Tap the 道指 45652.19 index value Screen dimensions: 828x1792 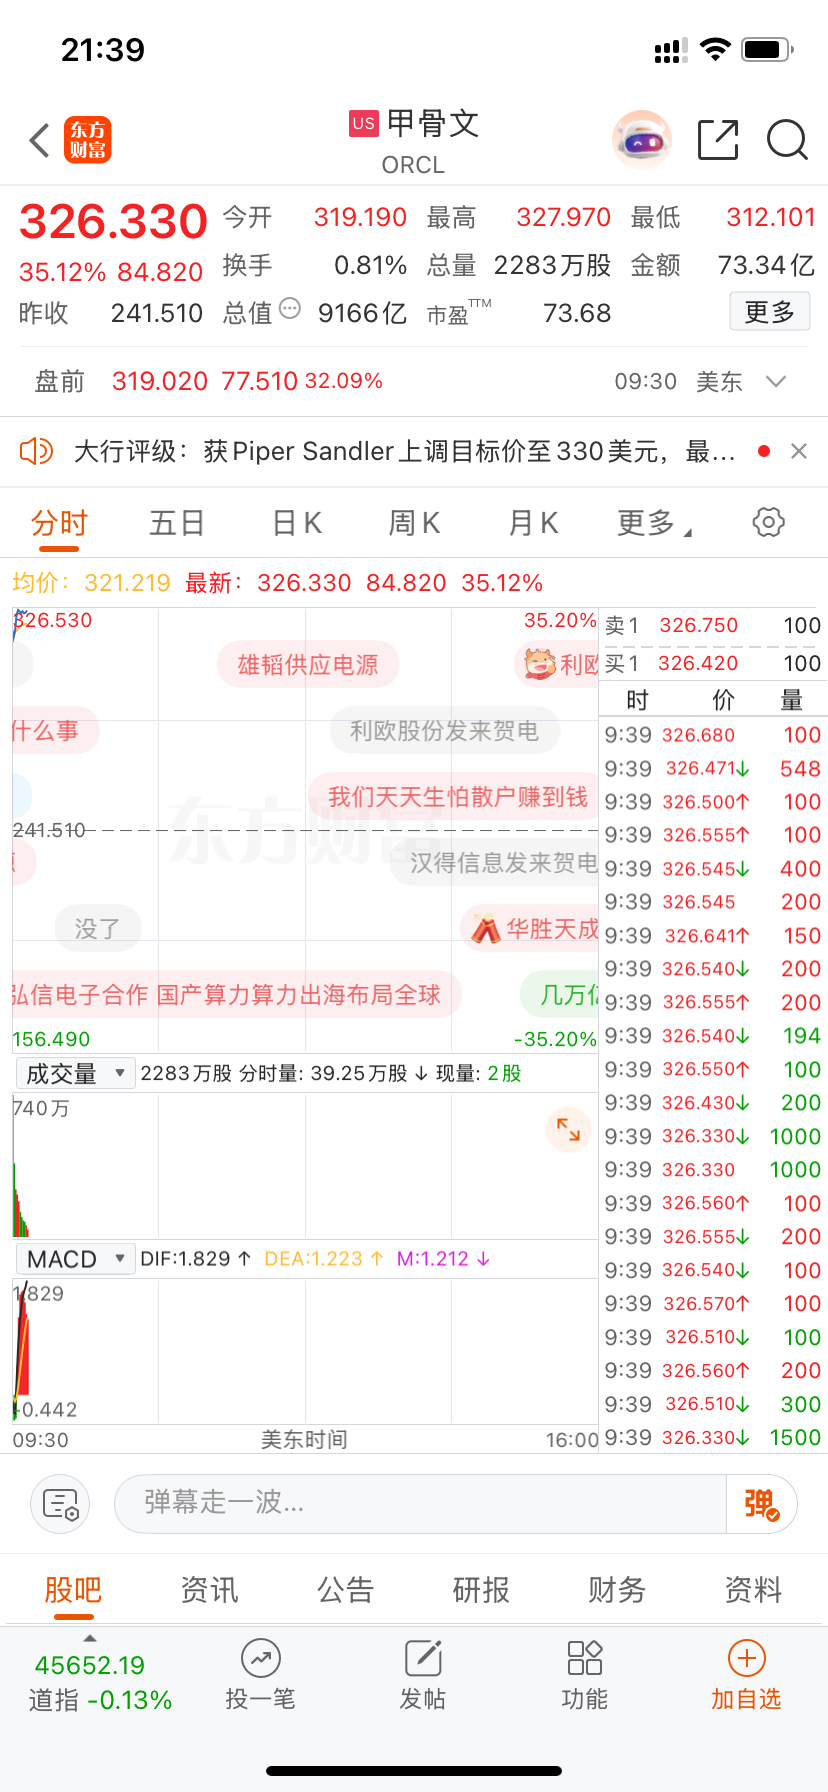coord(90,1665)
